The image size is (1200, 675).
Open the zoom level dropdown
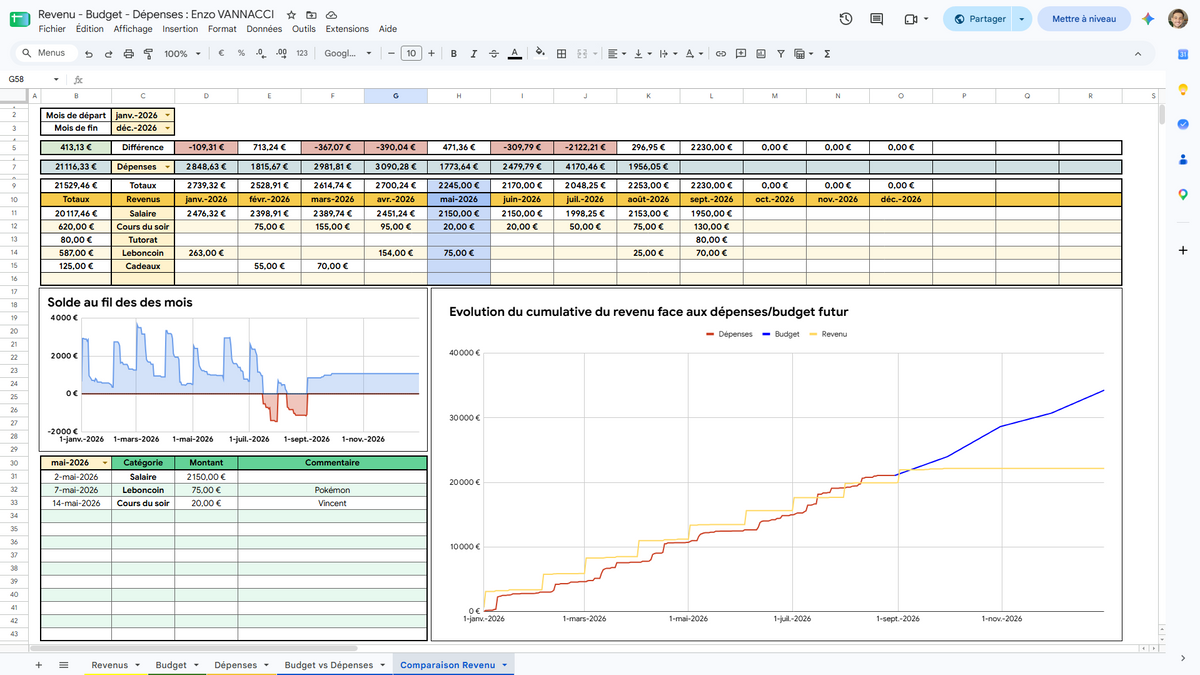click(x=182, y=54)
